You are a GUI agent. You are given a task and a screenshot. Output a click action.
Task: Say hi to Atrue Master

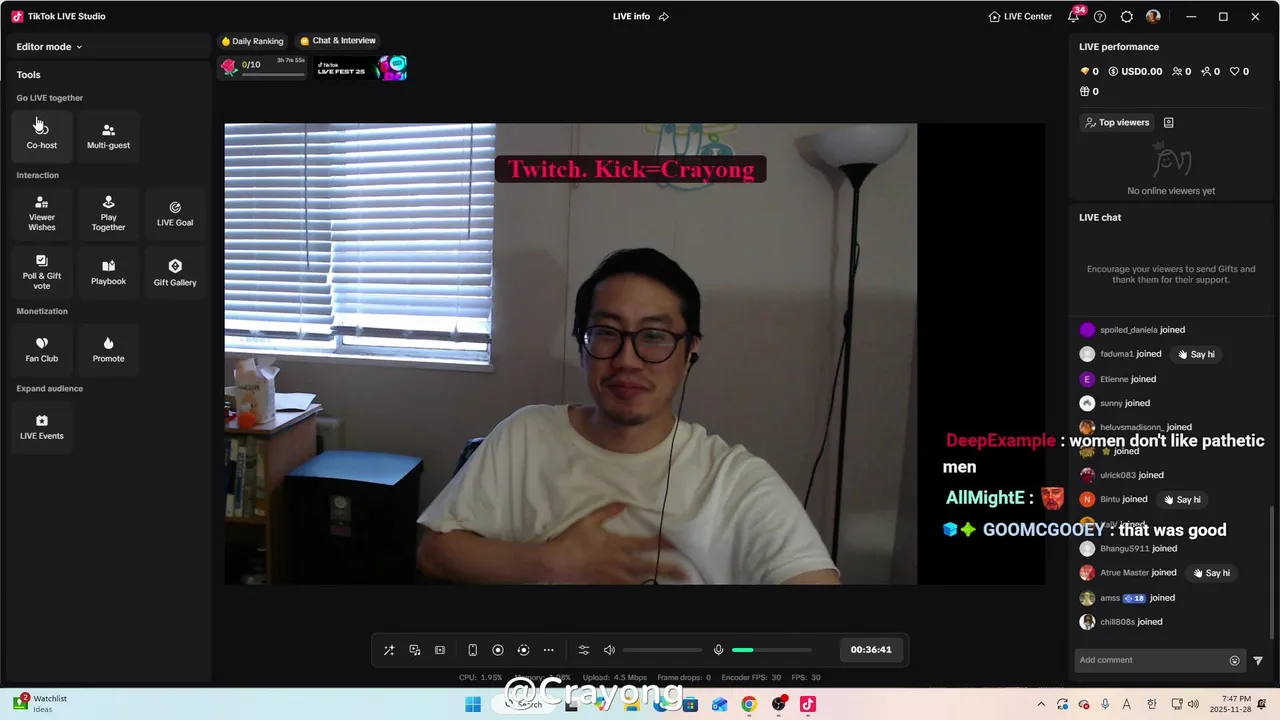tap(1210, 573)
